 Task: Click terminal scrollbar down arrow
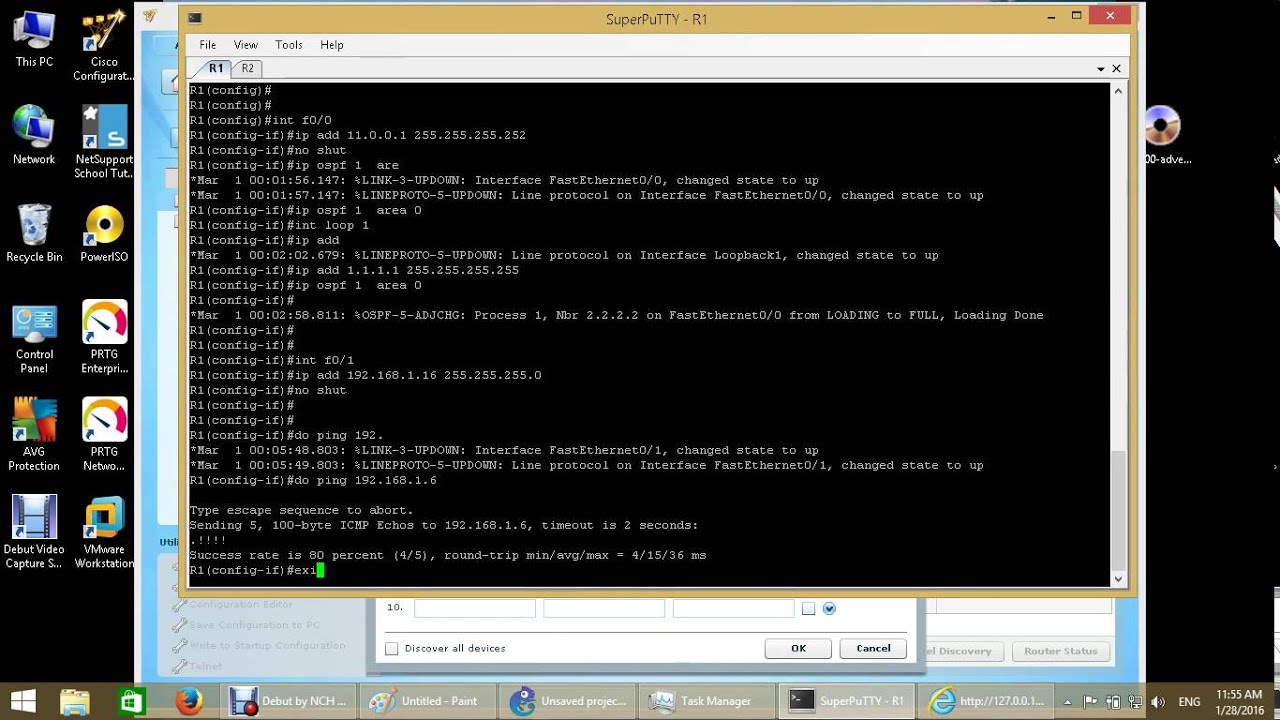[x=1118, y=578]
